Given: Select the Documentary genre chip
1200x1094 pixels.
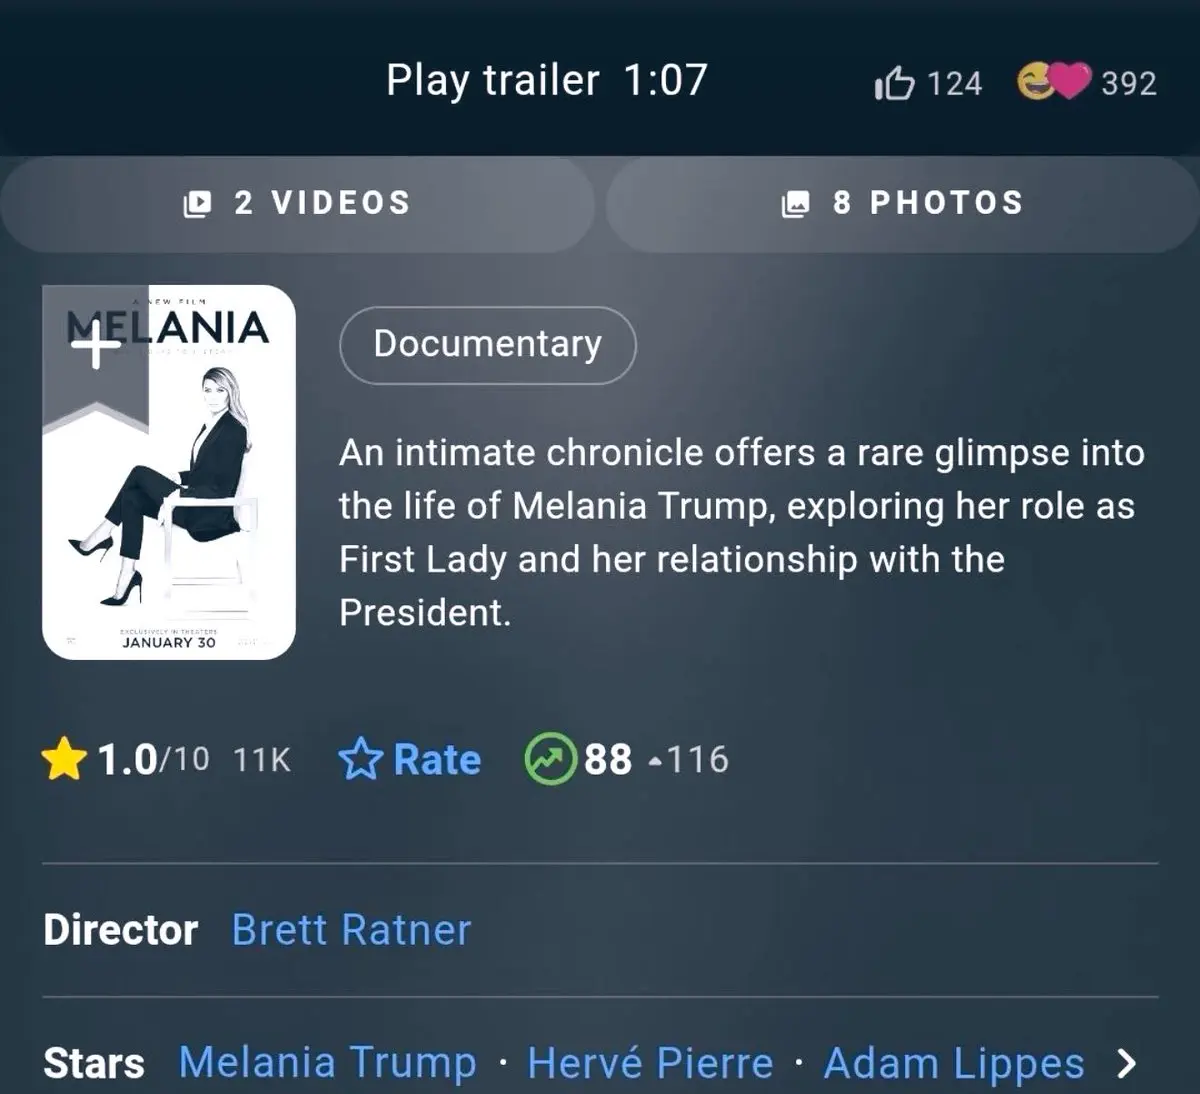Looking at the screenshot, I should 488,345.
